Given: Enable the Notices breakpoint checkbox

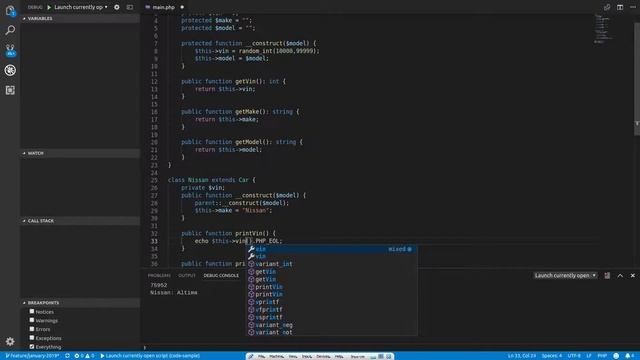Looking at the screenshot, I should [x=32, y=311].
